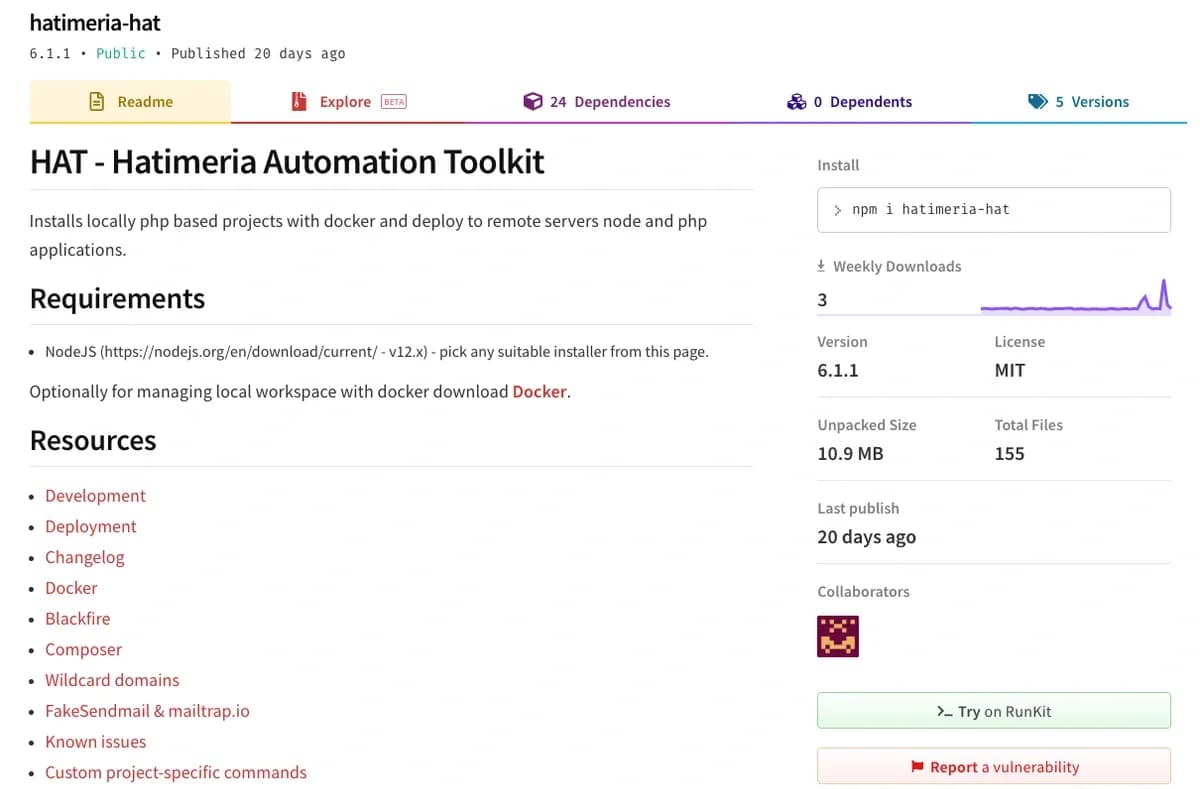Click the collaborator avatar image
This screenshot has height=789, width=1200.
coord(838,636)
